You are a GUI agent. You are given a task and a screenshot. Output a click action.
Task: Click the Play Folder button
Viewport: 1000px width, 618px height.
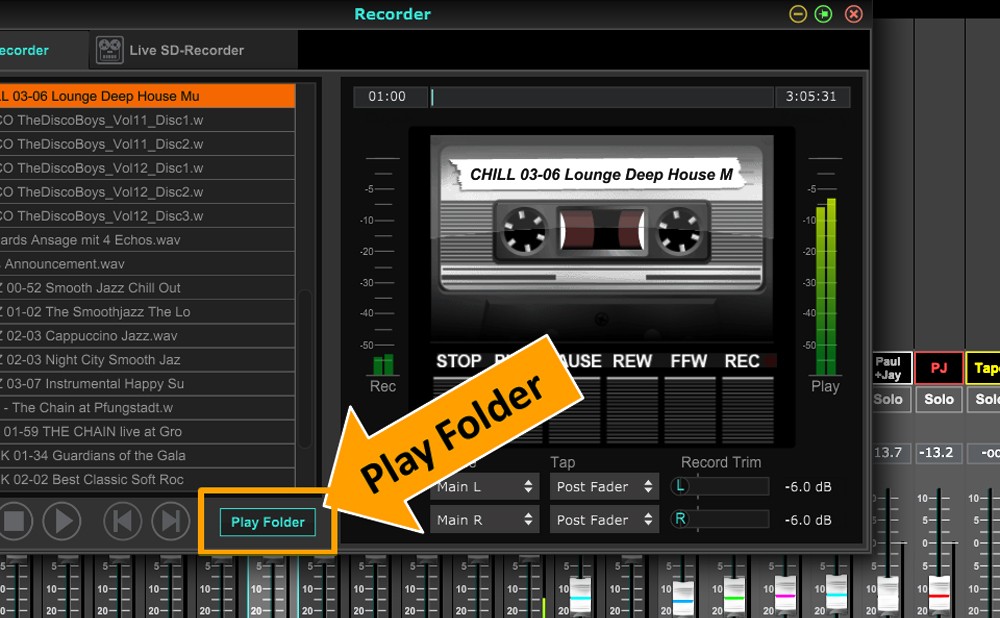point(268,522)
